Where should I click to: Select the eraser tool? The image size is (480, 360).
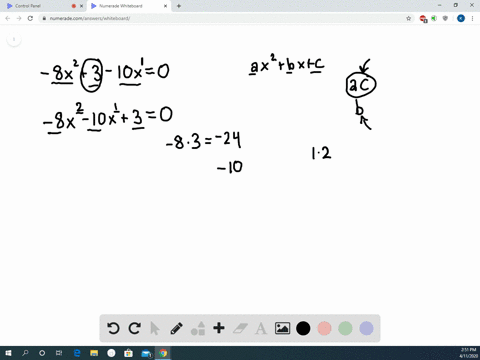pos(240,328)
